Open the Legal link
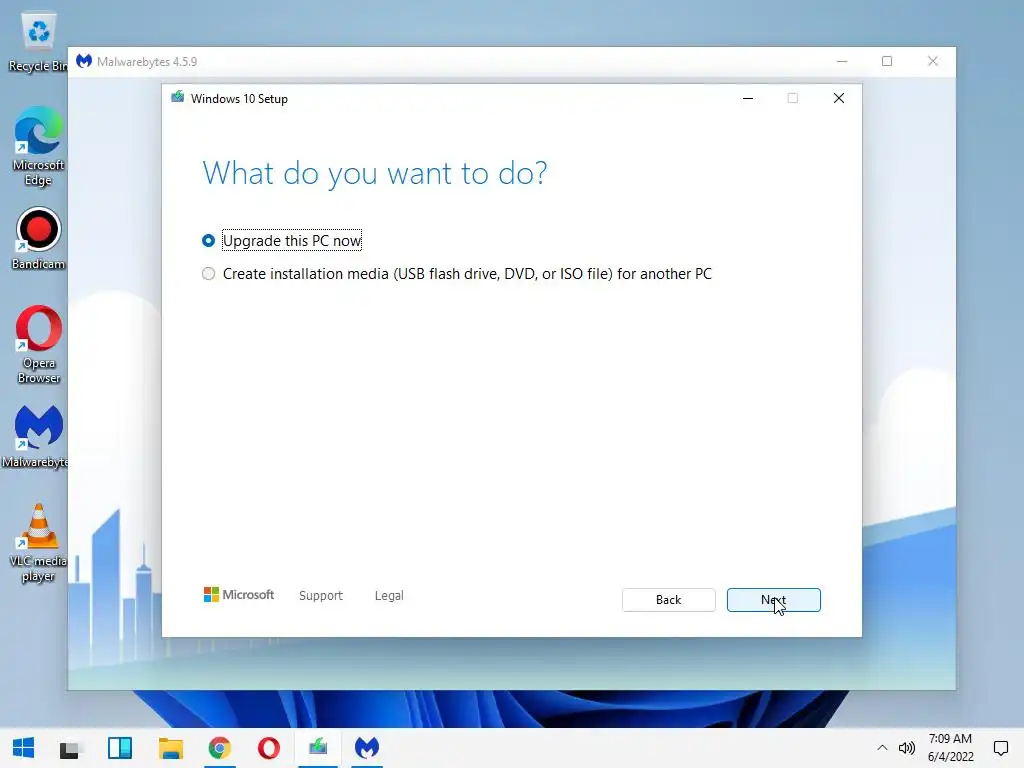 389,596
